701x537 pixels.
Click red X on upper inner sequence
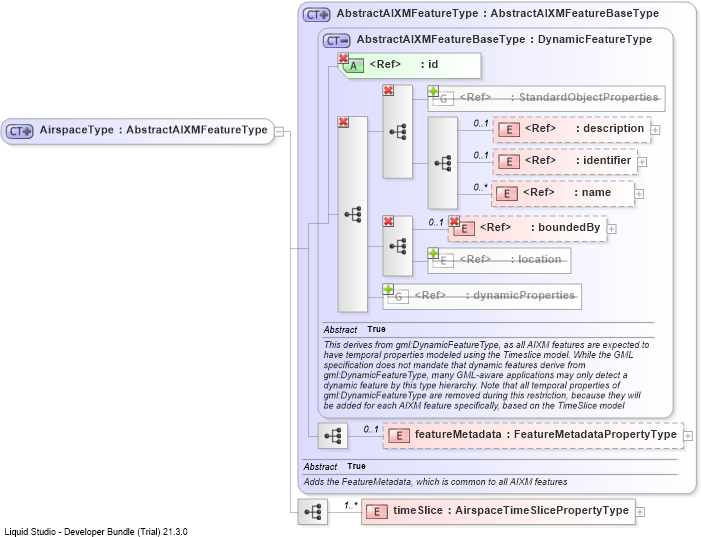point(388,90)
